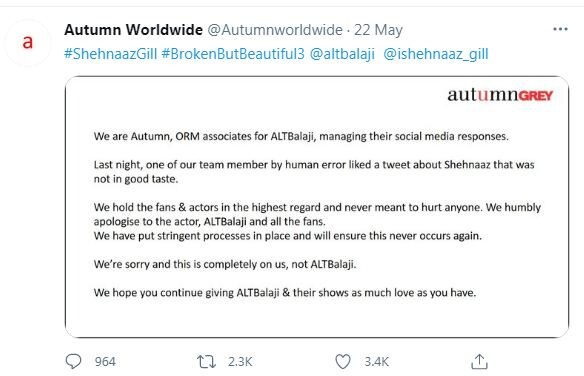The image size is (584, 376).
Task: Click the reply speech bubble icon
Action: point(73,361)
